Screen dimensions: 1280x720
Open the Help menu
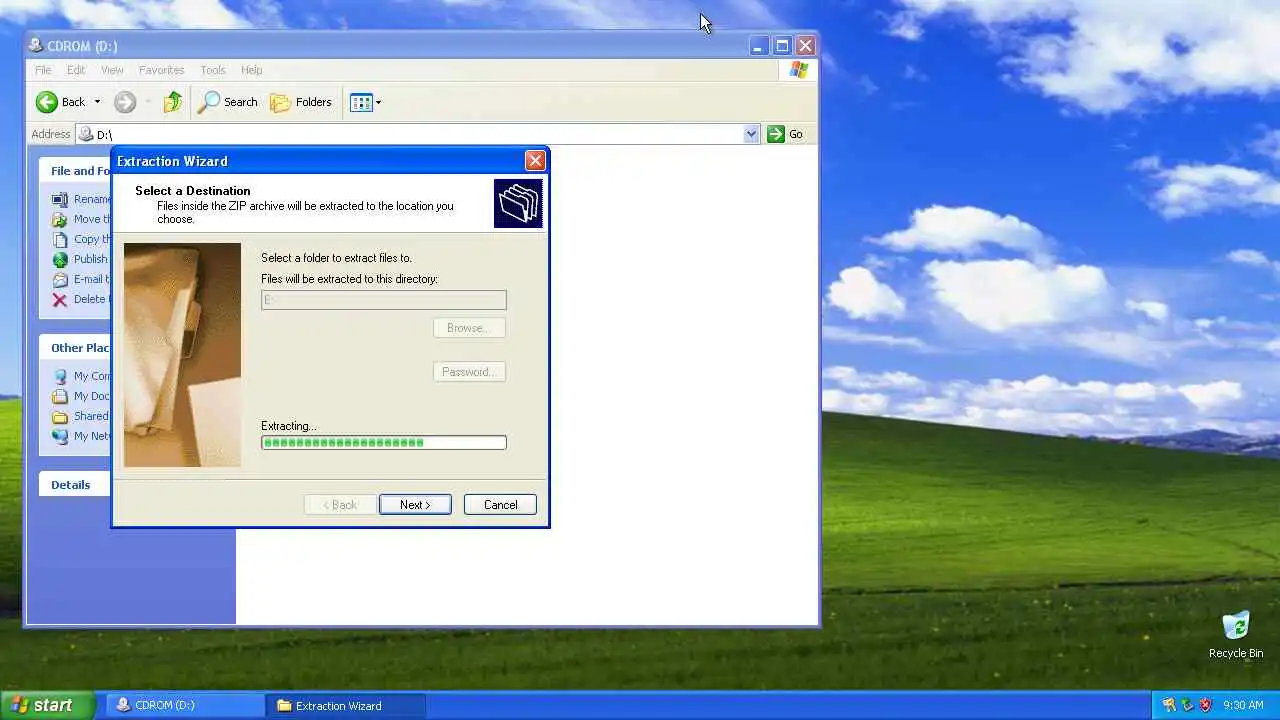[x=251, y=70]
